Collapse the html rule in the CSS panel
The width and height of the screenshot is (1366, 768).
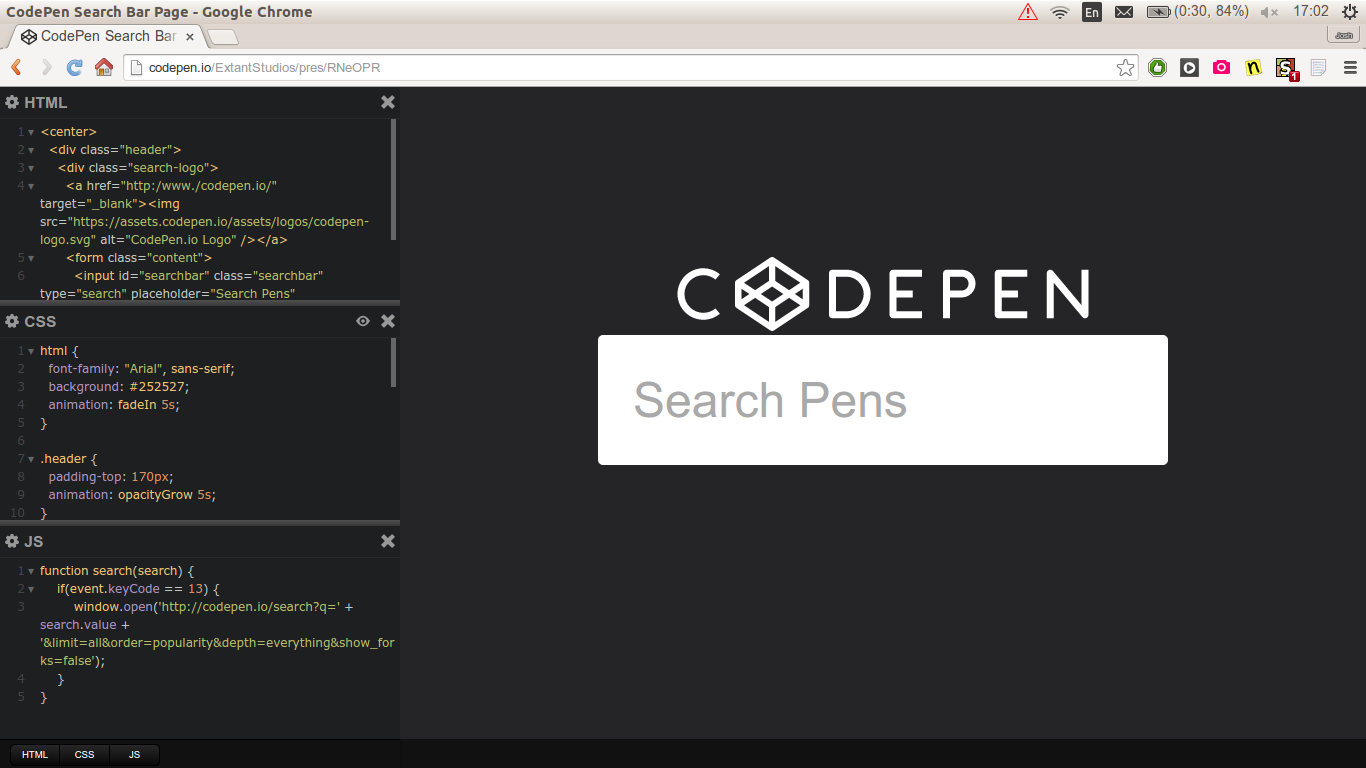point(30,351)
